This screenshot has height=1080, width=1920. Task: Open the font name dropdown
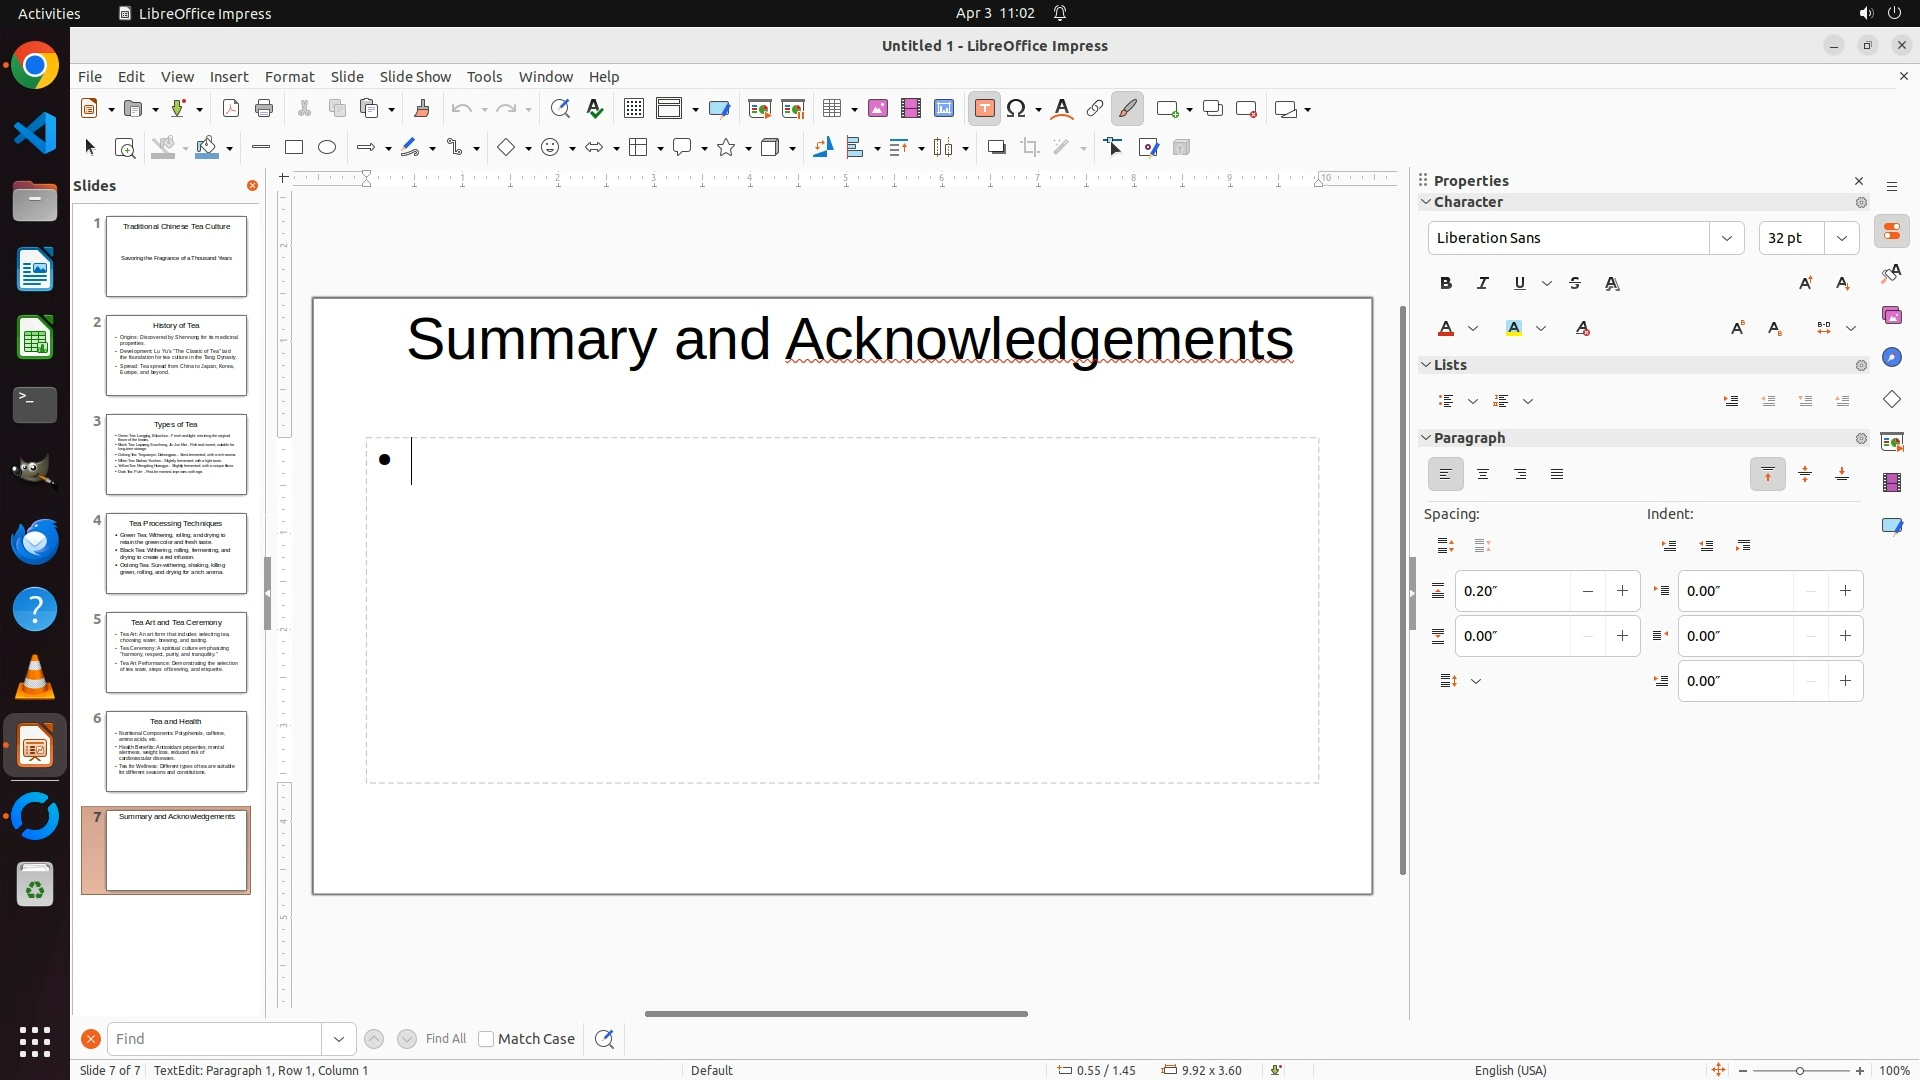(1727, 238)
